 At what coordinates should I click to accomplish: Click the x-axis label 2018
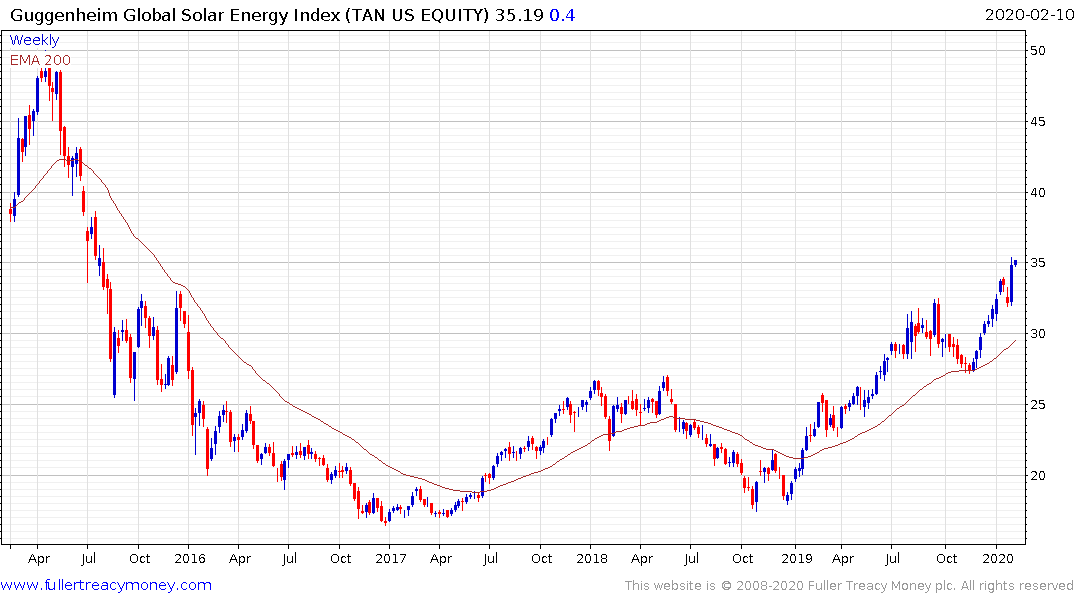pyautogui.click(x=592, y=558)
